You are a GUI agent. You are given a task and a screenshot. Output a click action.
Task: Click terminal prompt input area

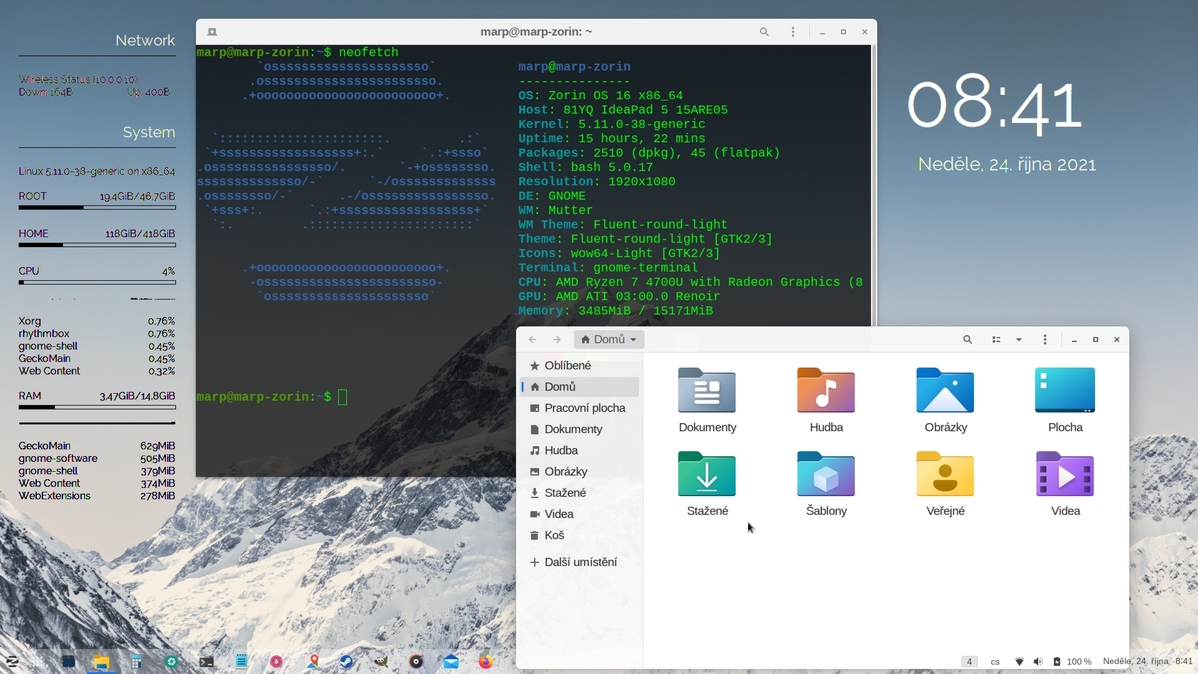point(343,397)
